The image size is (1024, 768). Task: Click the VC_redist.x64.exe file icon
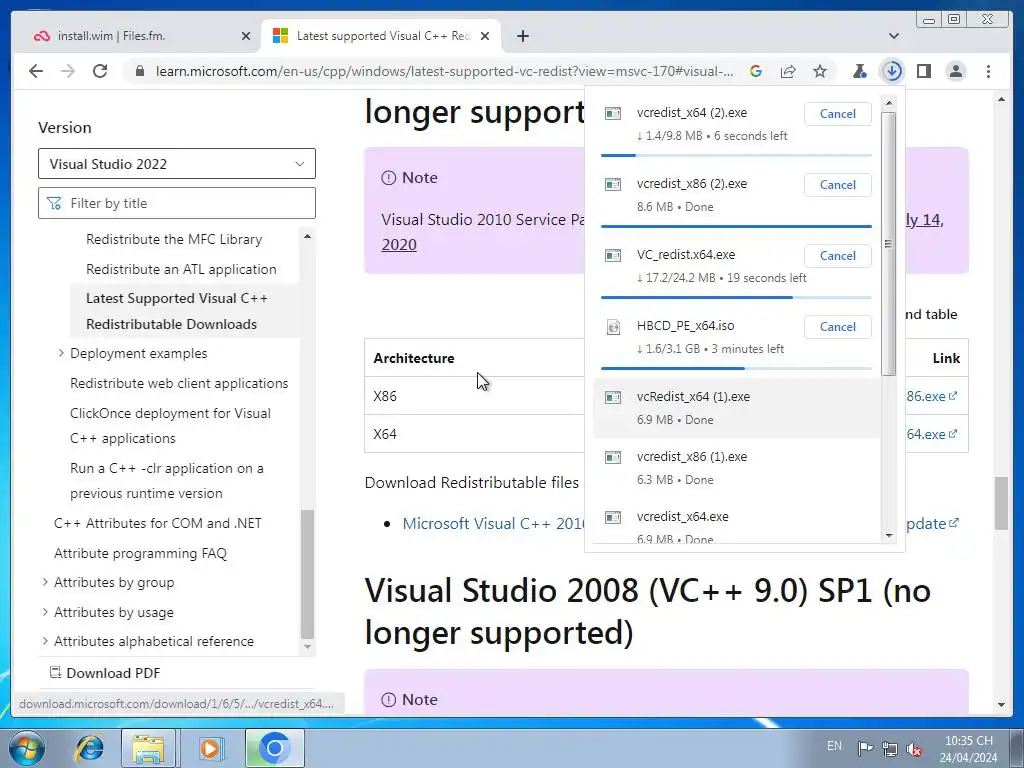pos(613,255)
